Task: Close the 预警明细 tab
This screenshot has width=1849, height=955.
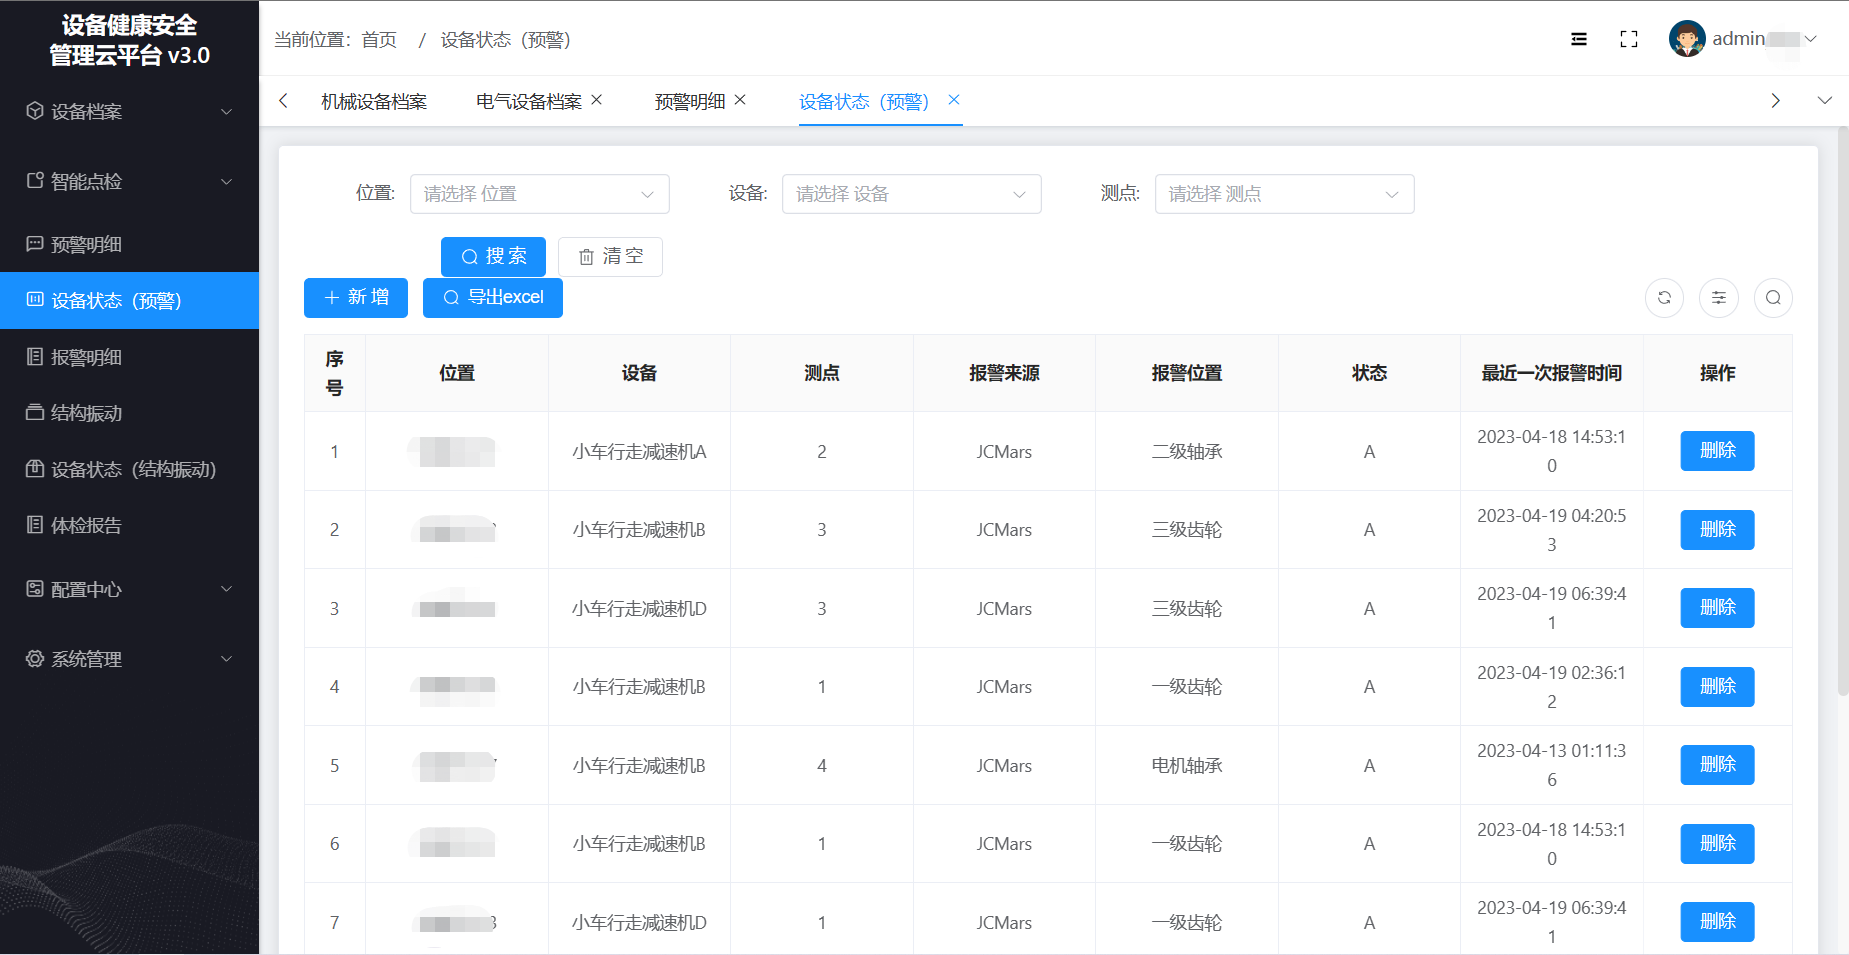Action: (x=740, y=100)
